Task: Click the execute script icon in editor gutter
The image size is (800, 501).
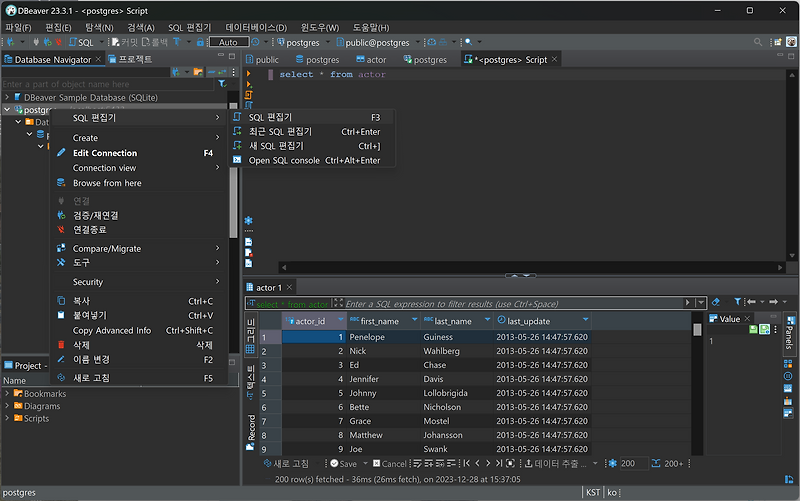Action: [248, 95]
